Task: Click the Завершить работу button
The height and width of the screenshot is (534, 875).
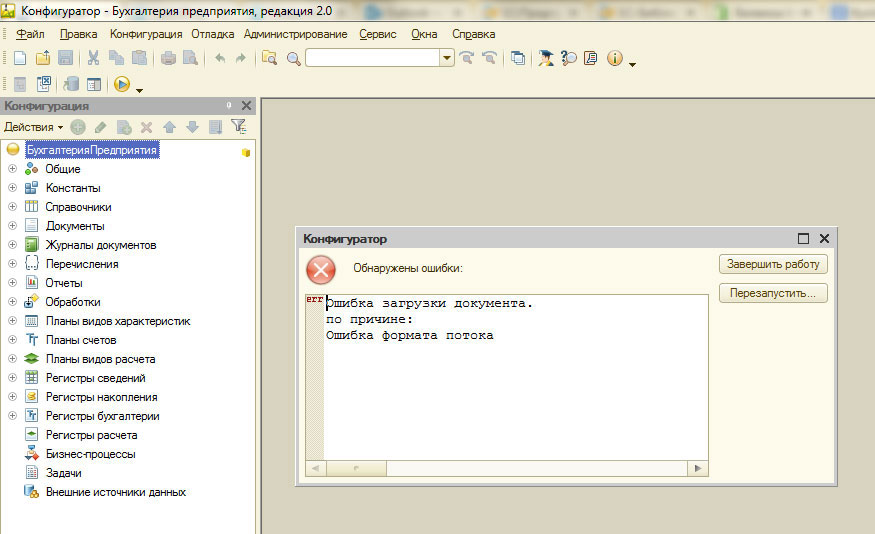Action: pyautogui.click(x=773, y=264)
